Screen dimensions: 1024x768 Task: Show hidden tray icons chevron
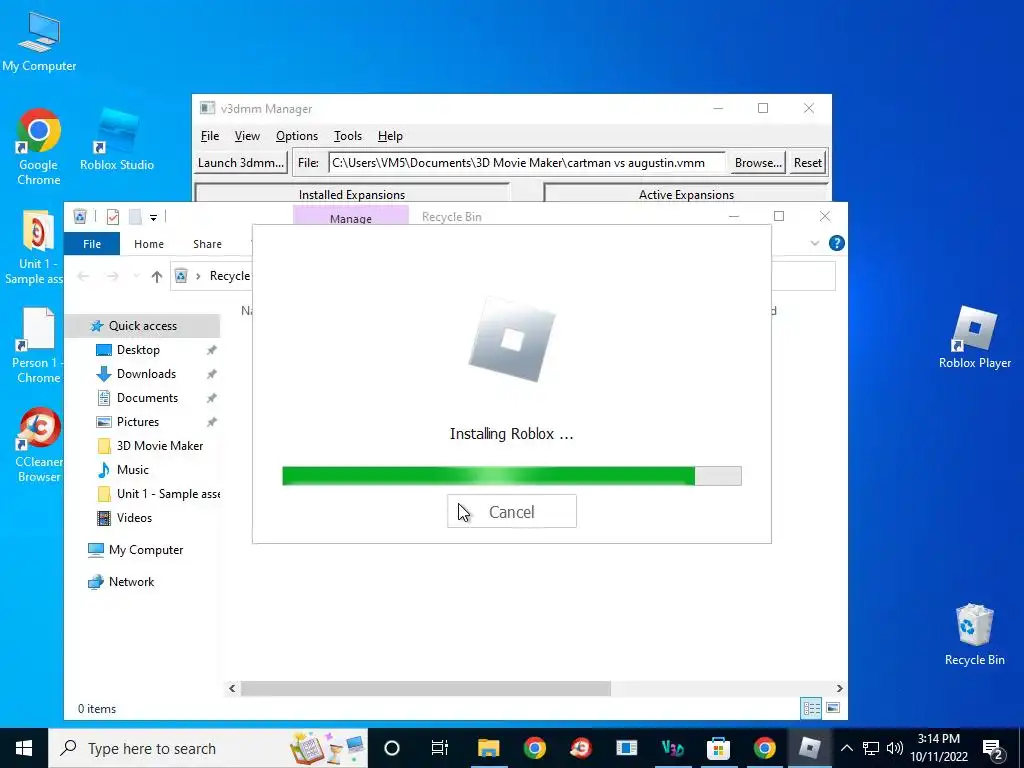846,748
